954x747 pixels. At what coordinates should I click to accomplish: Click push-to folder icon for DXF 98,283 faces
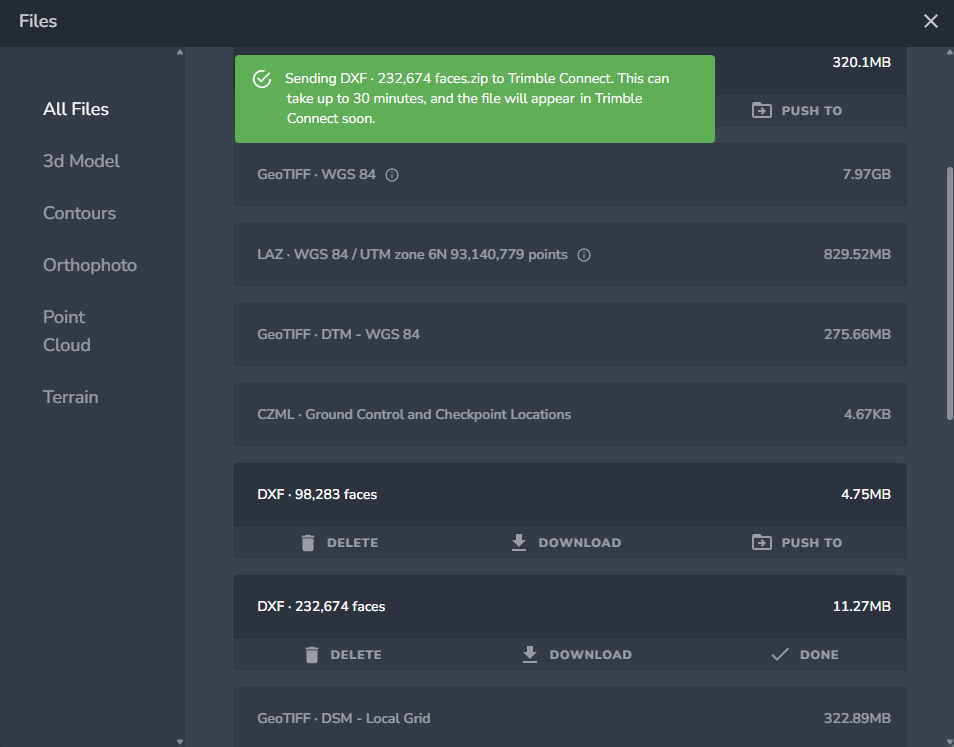tap(762, 543)
